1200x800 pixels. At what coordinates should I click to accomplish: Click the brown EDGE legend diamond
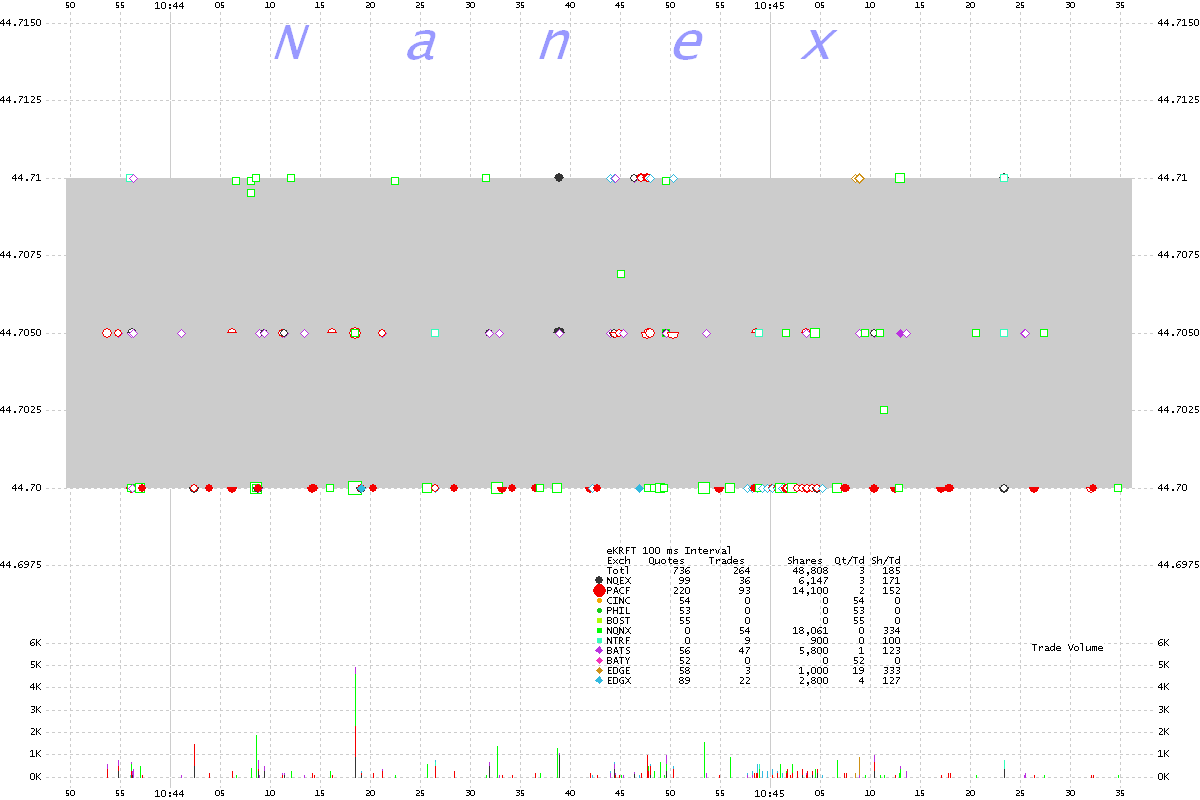click(x=599, y=670)
